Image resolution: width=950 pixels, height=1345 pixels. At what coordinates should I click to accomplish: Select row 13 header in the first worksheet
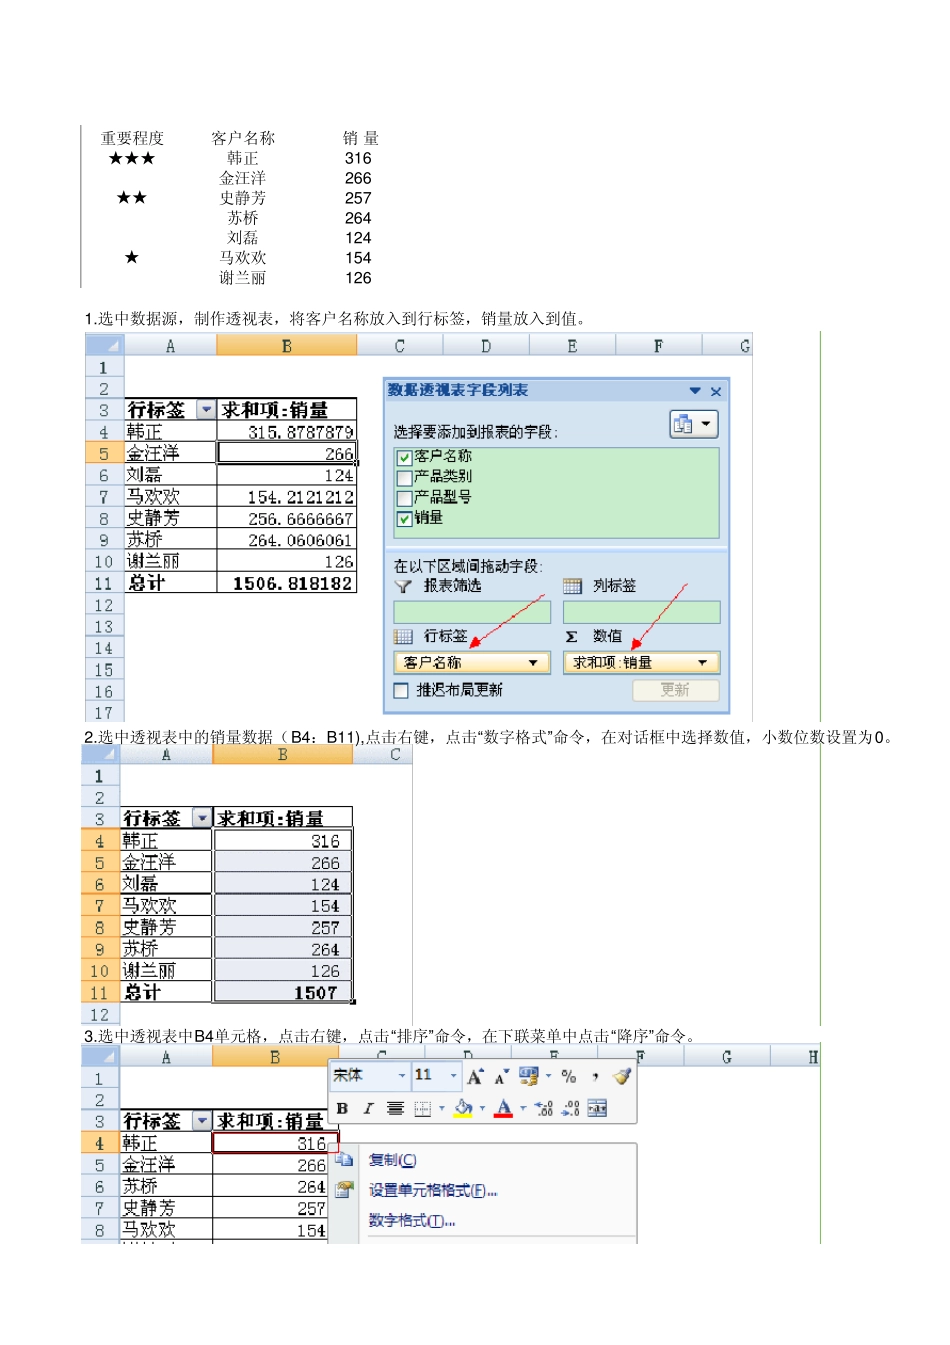click(x=104, y=627)
